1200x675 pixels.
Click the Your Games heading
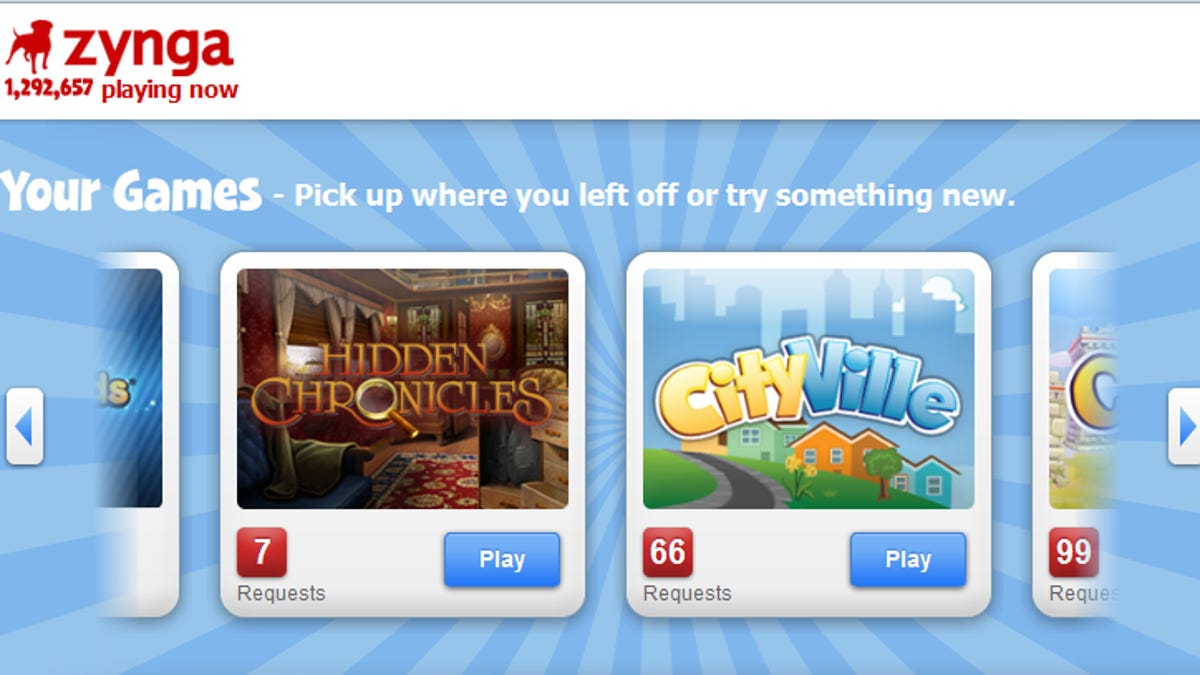pyautogui.click(x=131, y=192)
